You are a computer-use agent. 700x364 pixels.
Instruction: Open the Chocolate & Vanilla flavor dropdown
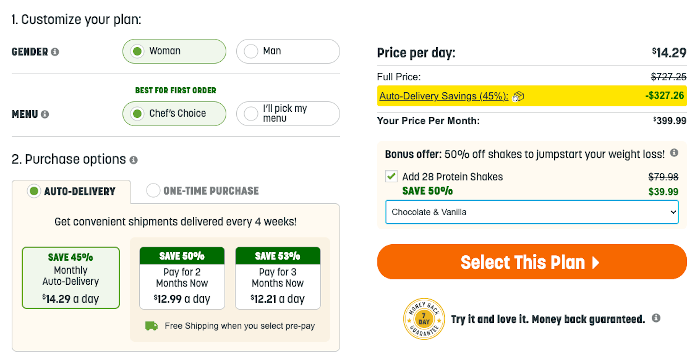tap(532, 212)
